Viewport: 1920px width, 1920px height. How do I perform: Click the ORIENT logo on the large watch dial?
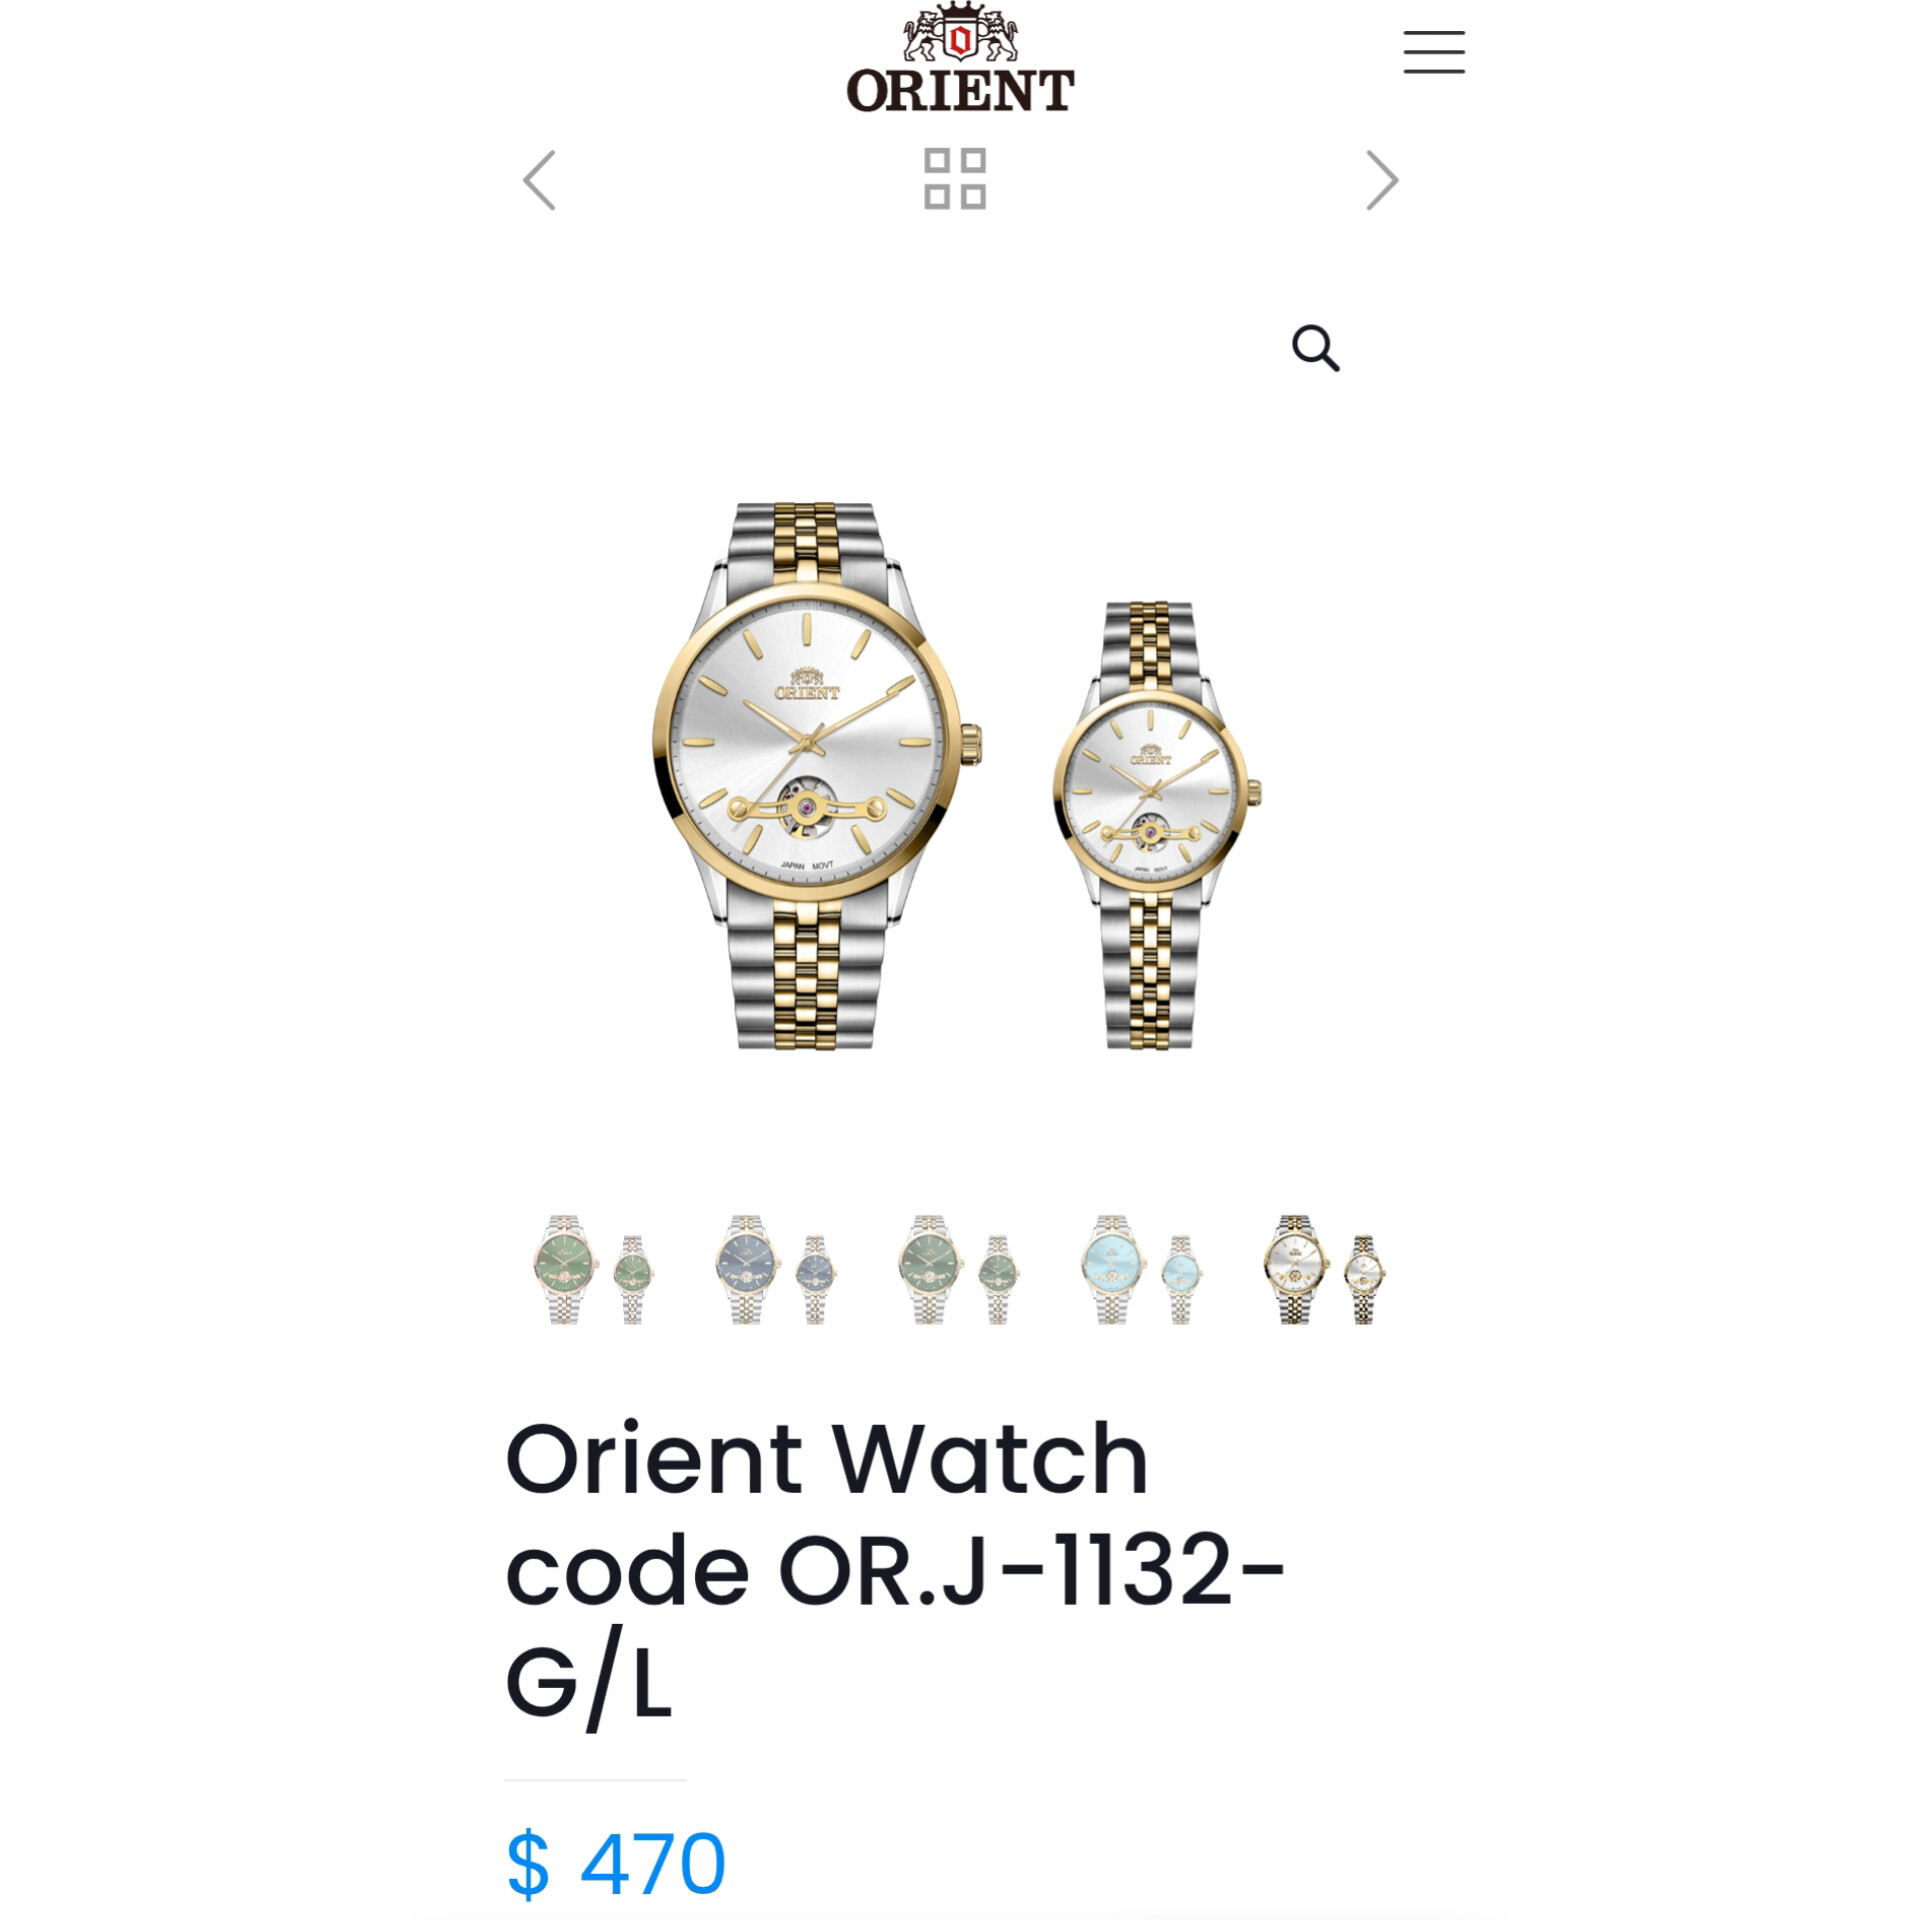(x=807, y=684)
